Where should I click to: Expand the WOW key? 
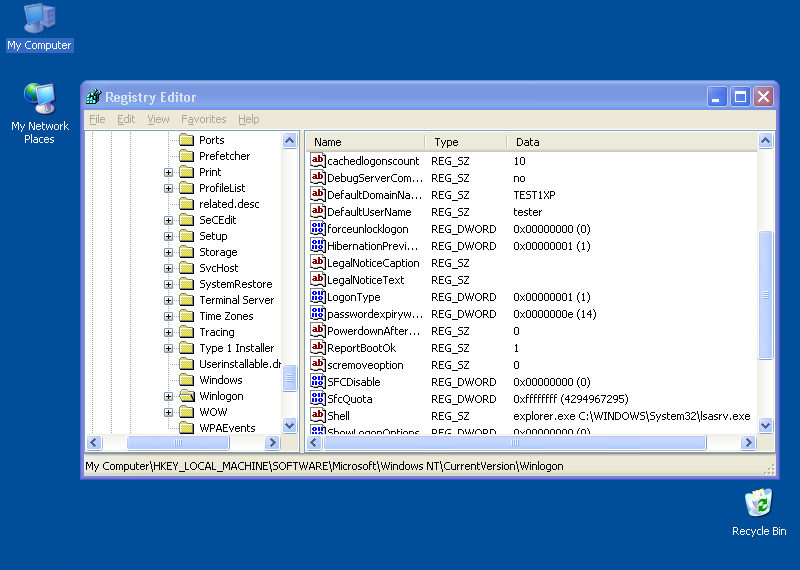point(168,412)
